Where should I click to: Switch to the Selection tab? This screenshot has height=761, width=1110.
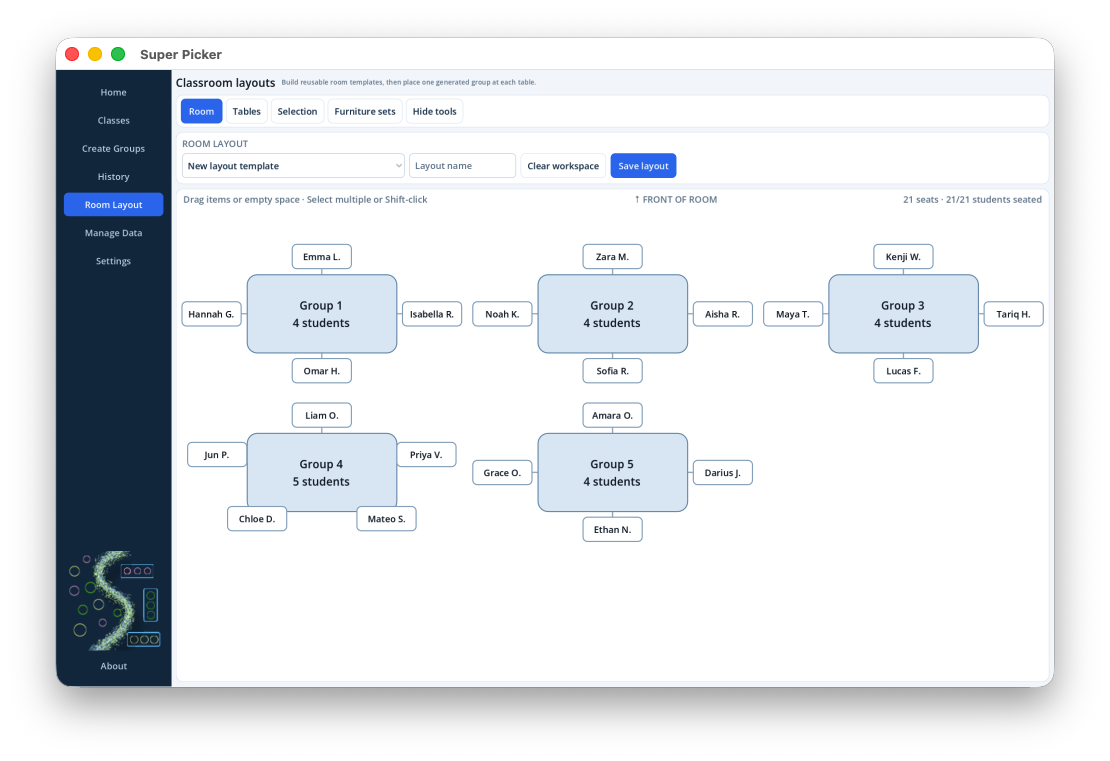click(x=297, y=111)
